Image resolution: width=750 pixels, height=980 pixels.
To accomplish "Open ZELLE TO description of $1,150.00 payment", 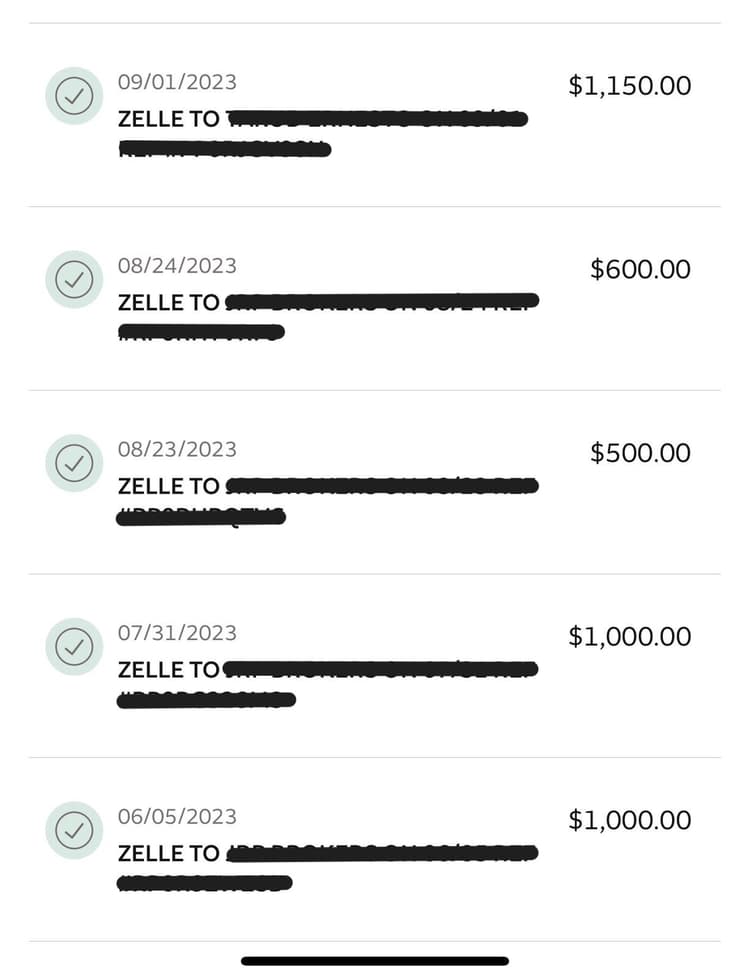I will pos(169,119).
